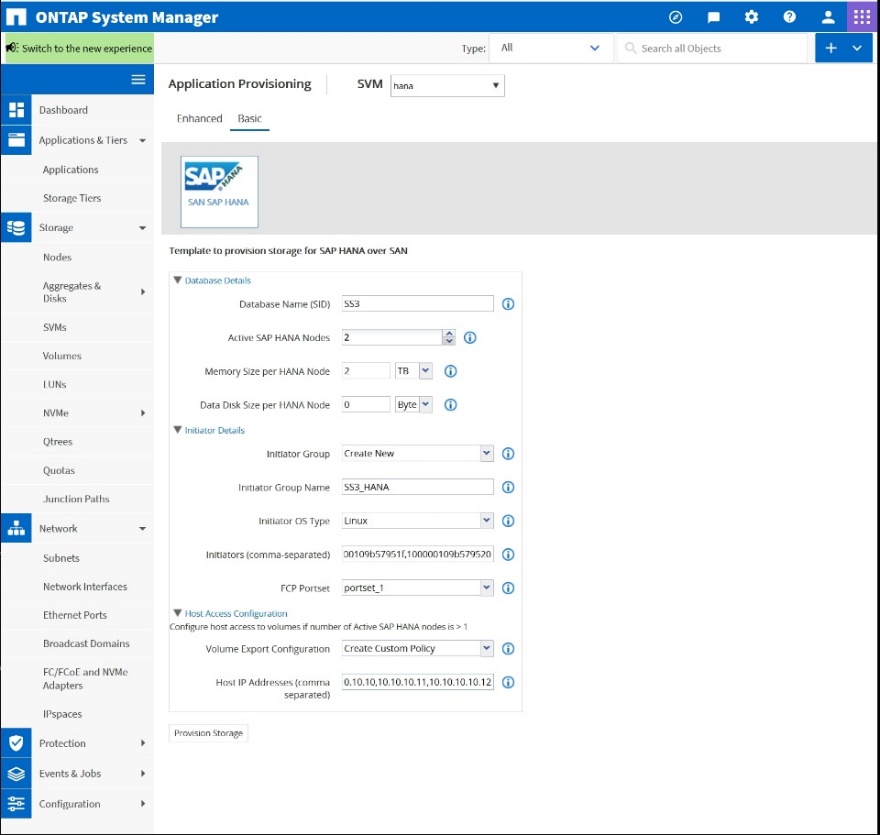
Task: Show info for Active SAP HANA Nodes
Action: coord(470,338)
